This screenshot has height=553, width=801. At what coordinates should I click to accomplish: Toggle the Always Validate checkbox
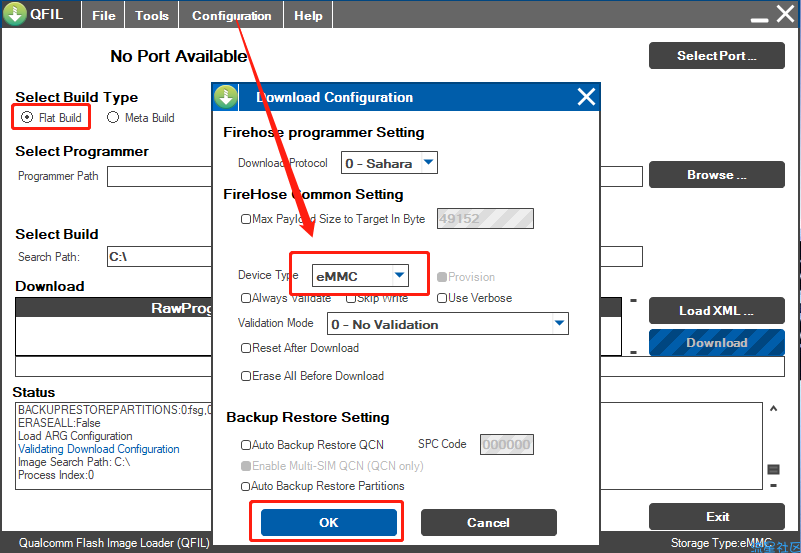pos(246,298)
